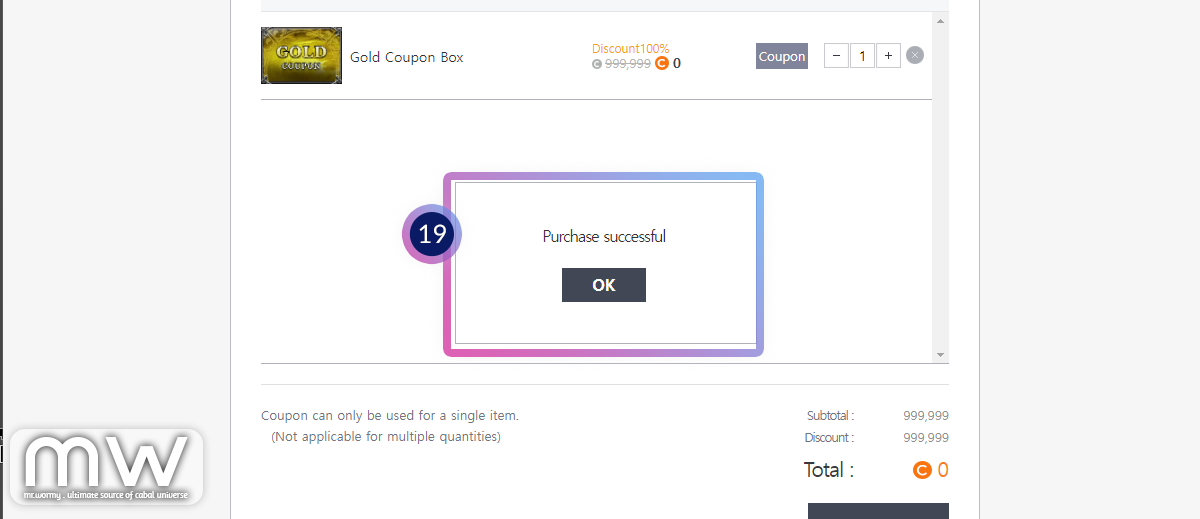Click the step 19 circle badge
Image resolution: width=1200 pixels, height=519 pixels.
coord(432,234)
